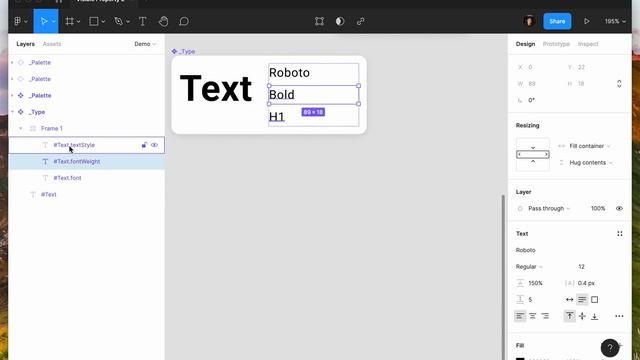
Task: Set text align left
Action: (x=520, y=316)
